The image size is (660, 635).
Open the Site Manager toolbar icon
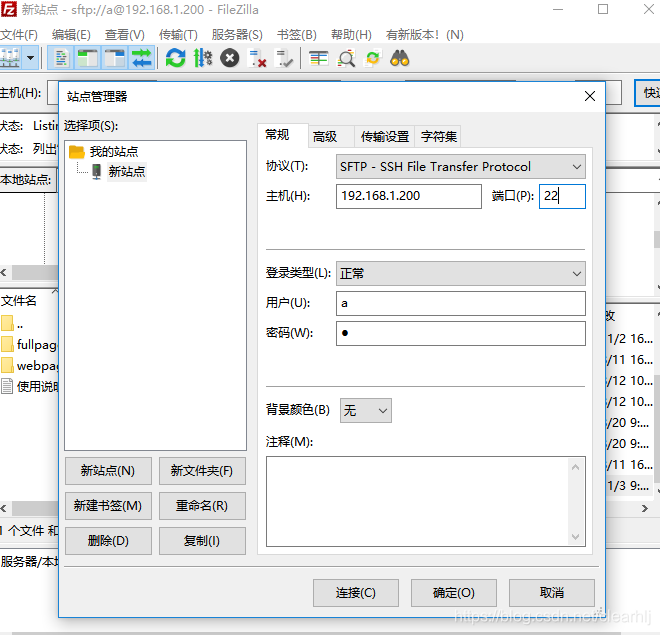[10, 58]
